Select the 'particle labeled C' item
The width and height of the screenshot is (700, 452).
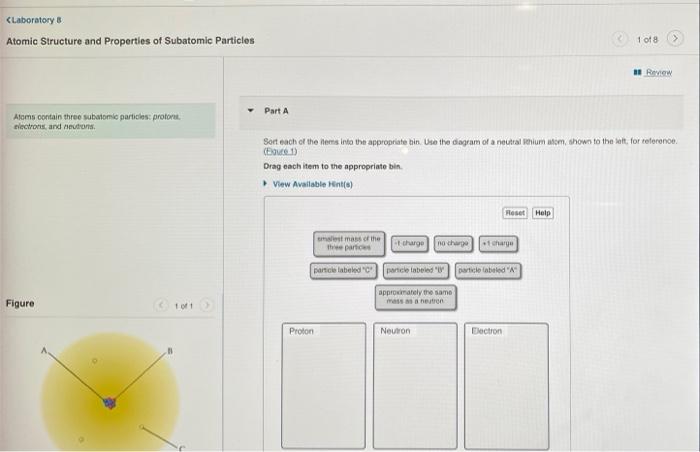343,271
